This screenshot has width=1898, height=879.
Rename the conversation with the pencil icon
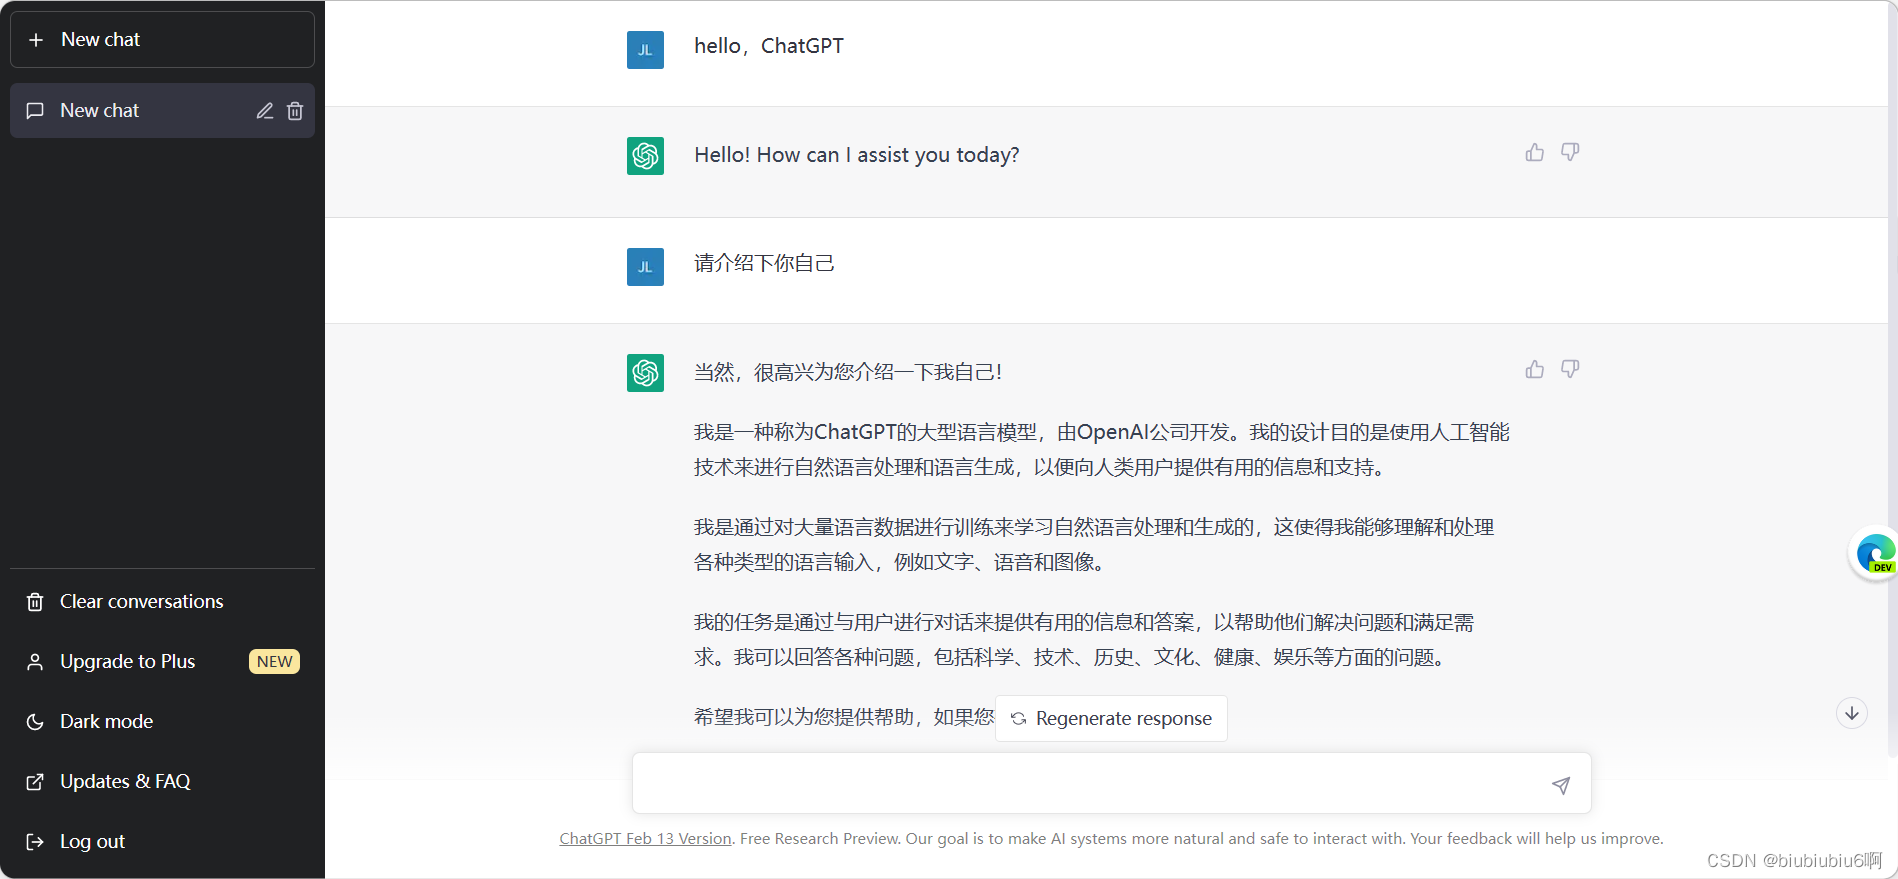pyautogui.click(x=265, y=111)
